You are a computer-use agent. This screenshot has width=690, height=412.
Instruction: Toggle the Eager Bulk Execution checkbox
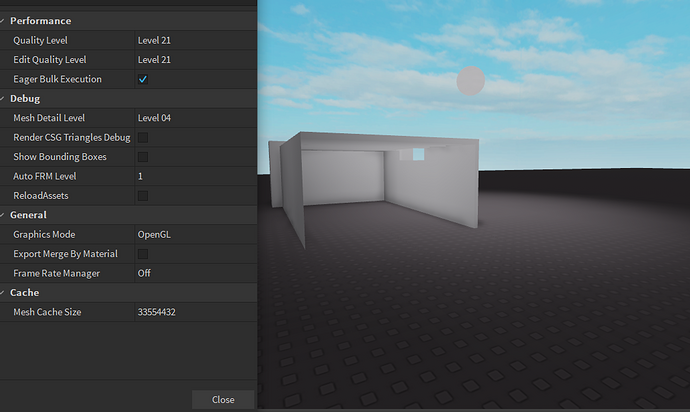point(143,79)
